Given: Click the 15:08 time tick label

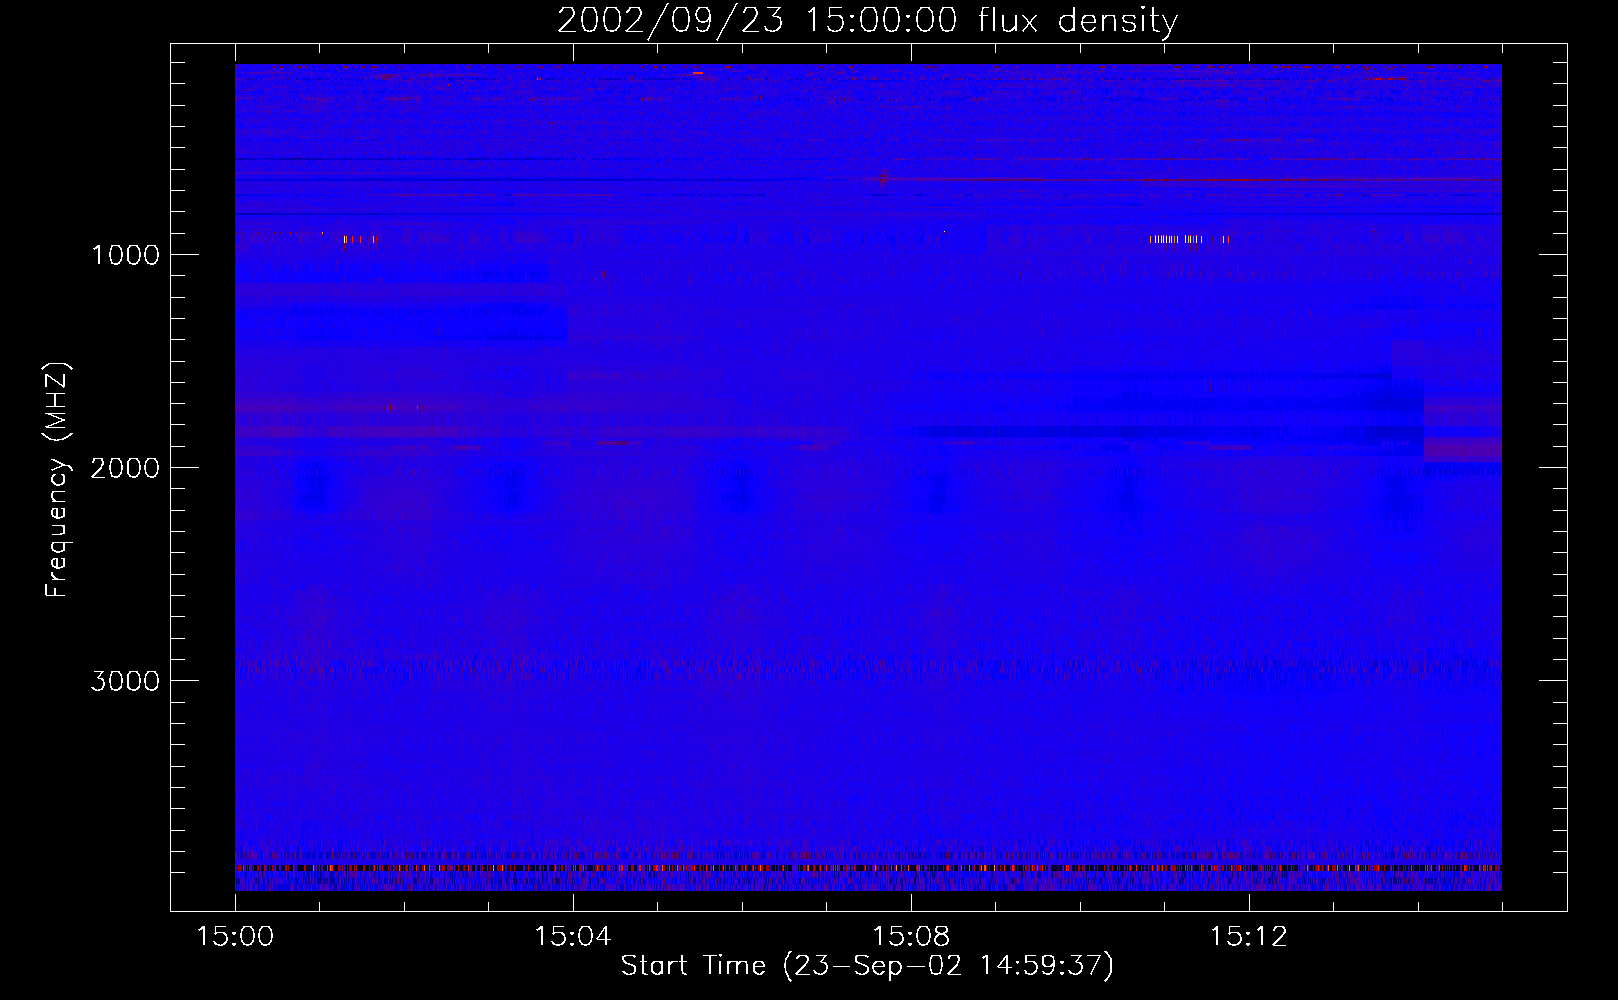Looking at the screenshot, I should tap(910, 937).
